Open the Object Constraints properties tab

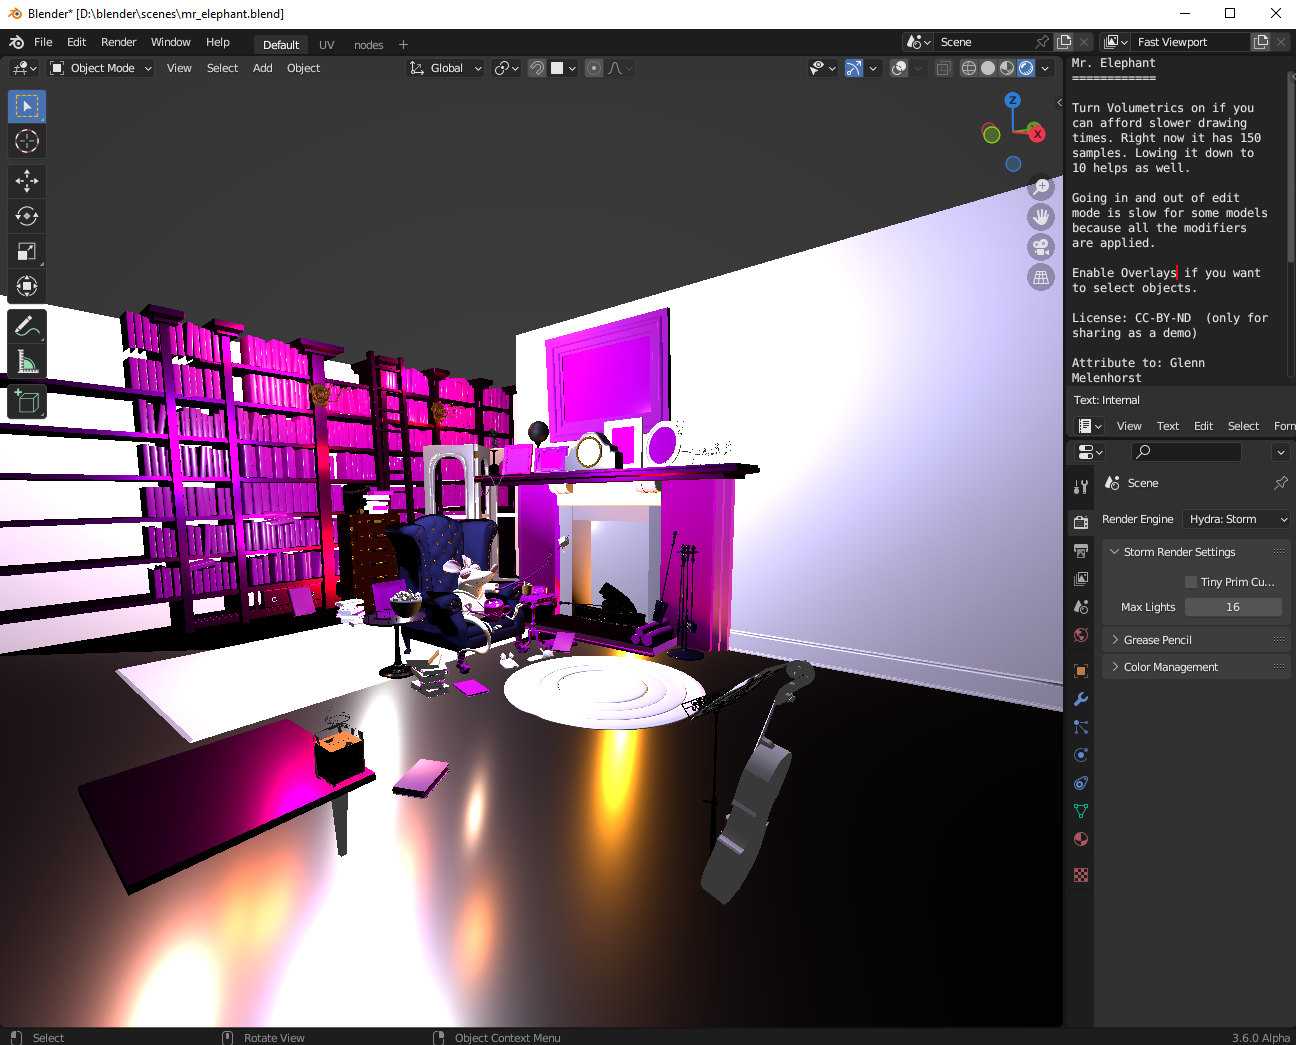click(x=1081, y=783)
